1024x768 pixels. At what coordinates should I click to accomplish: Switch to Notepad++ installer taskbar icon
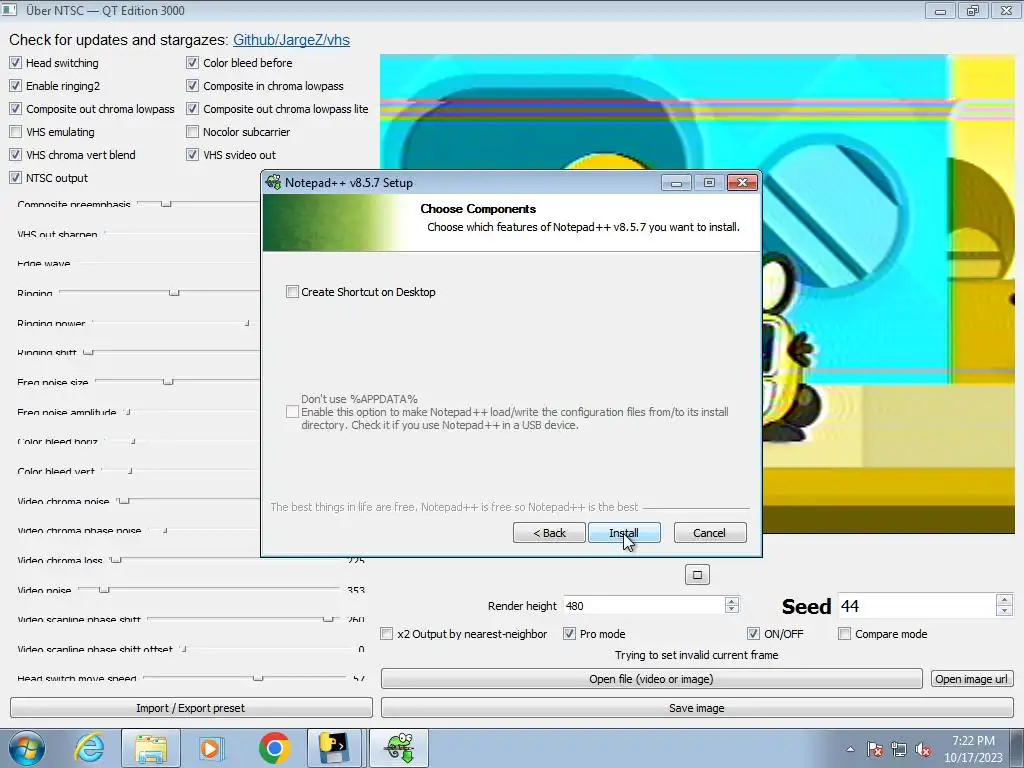point(399,748)
